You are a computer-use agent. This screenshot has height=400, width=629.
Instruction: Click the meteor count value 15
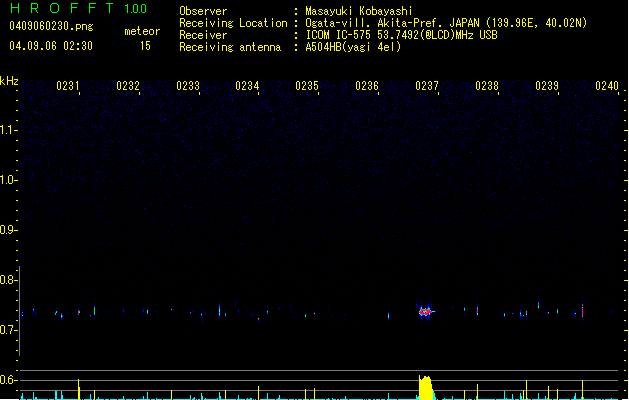coord(145,46)
